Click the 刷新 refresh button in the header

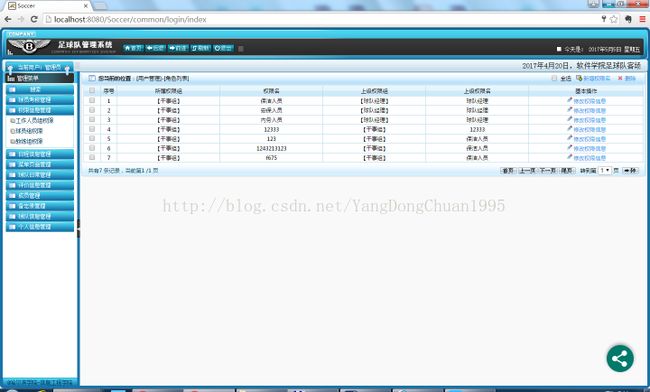201,48
